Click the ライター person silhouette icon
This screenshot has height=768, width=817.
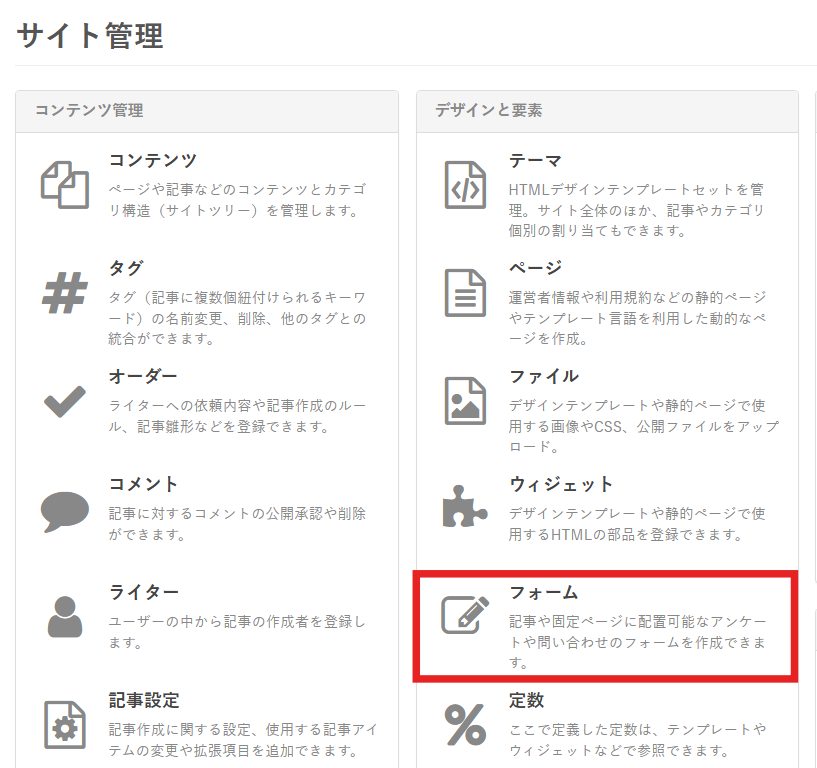click(65, 616)
